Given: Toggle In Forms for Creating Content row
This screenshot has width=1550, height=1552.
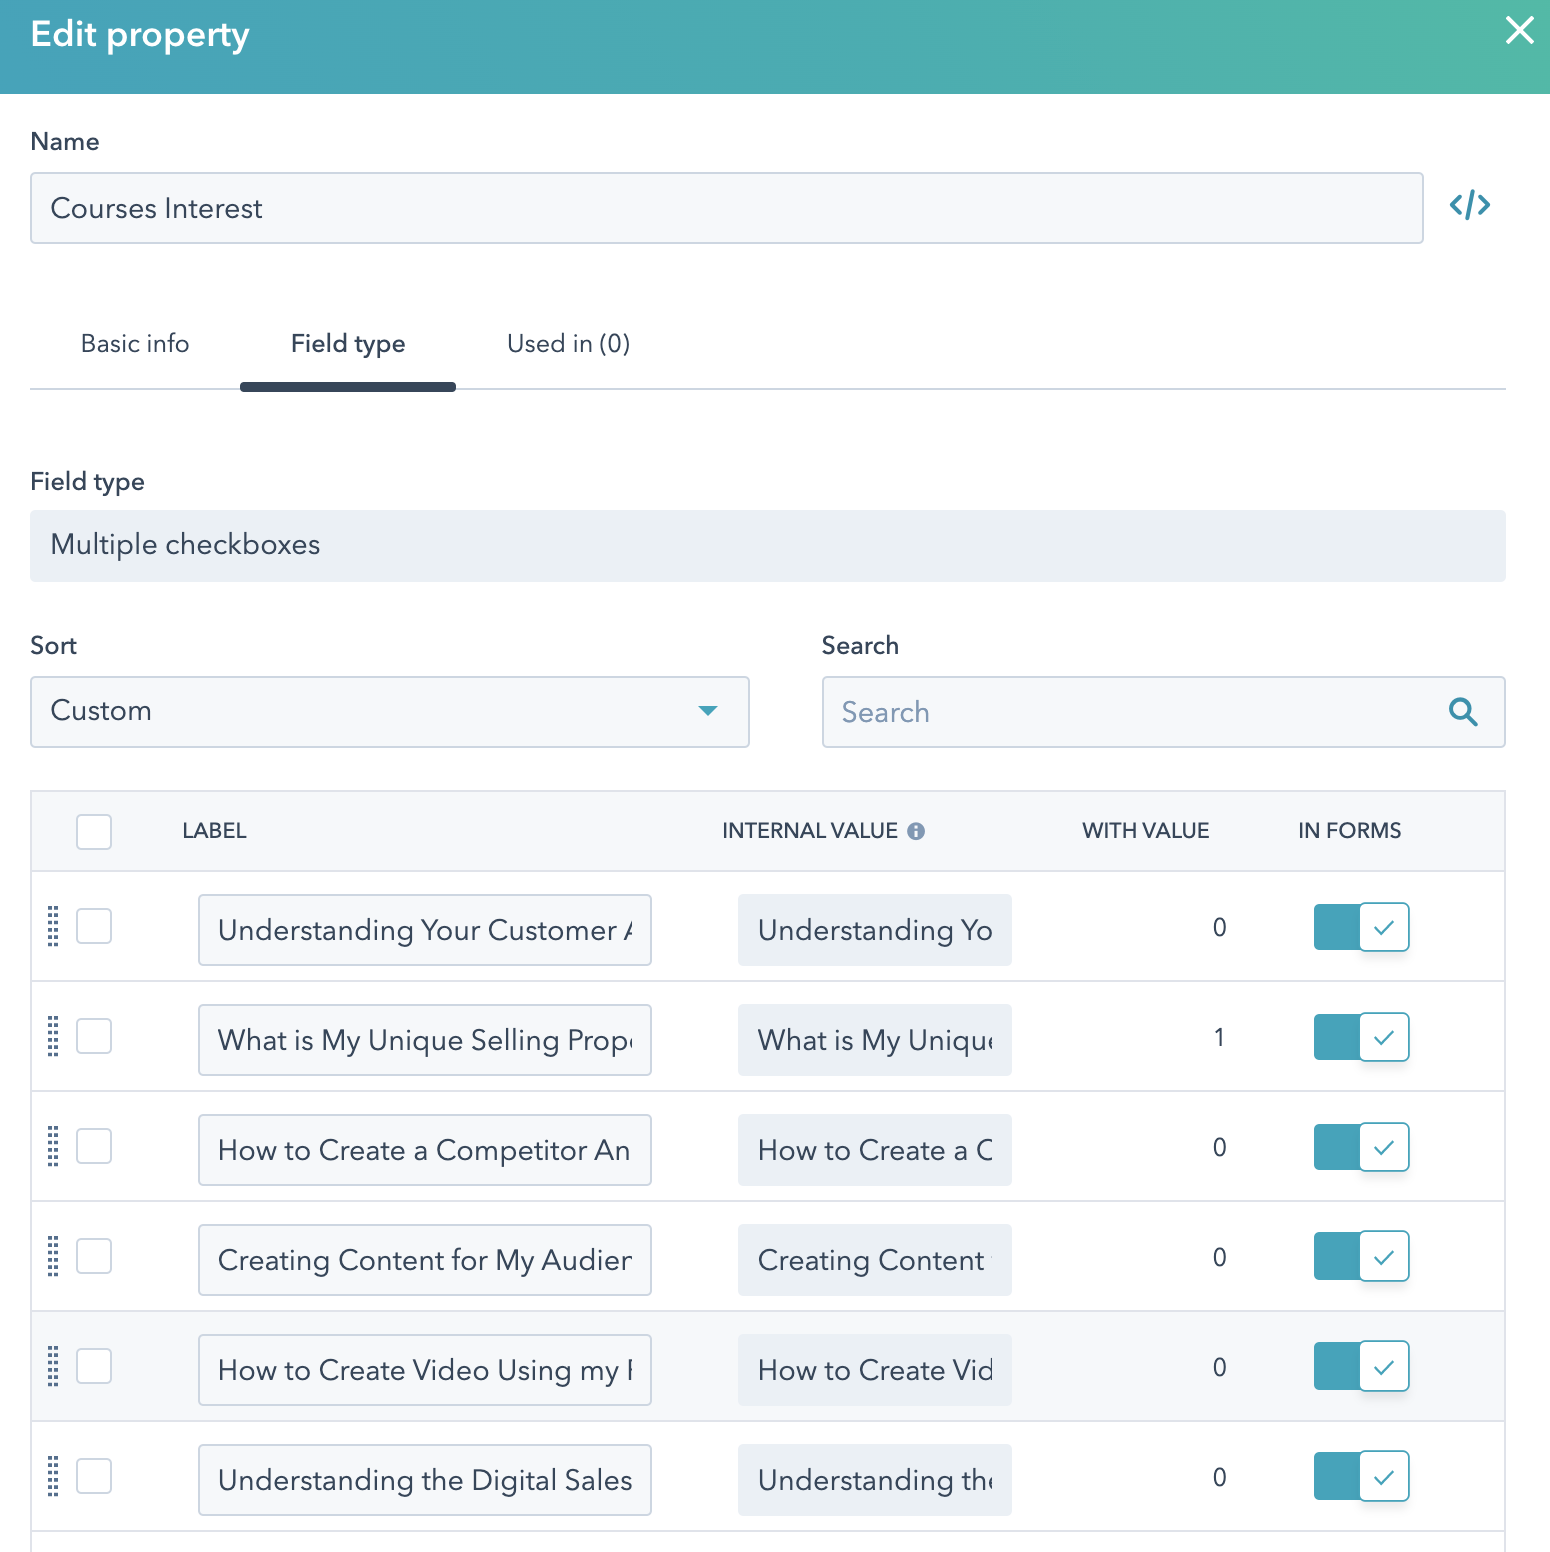Looking at the screenshot, I should 1362,1256.
